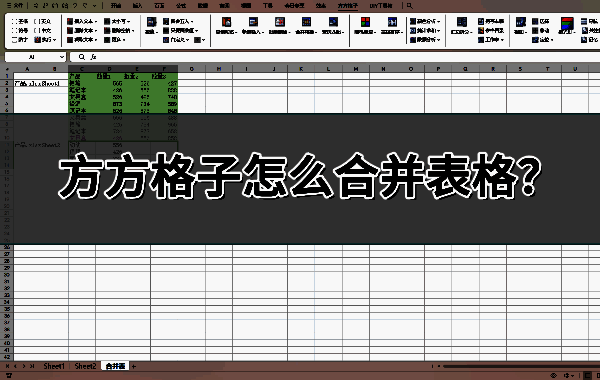
Task: Select row 30 header
Action: pyautogui.click(x=7, y=275)
